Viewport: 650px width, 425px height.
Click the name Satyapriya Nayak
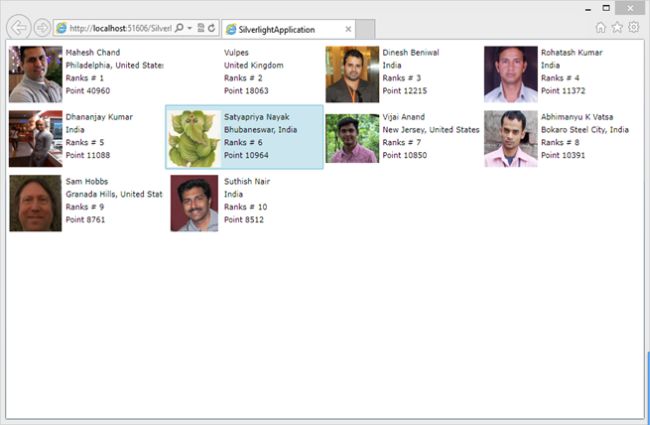click(x=257, y=117)
